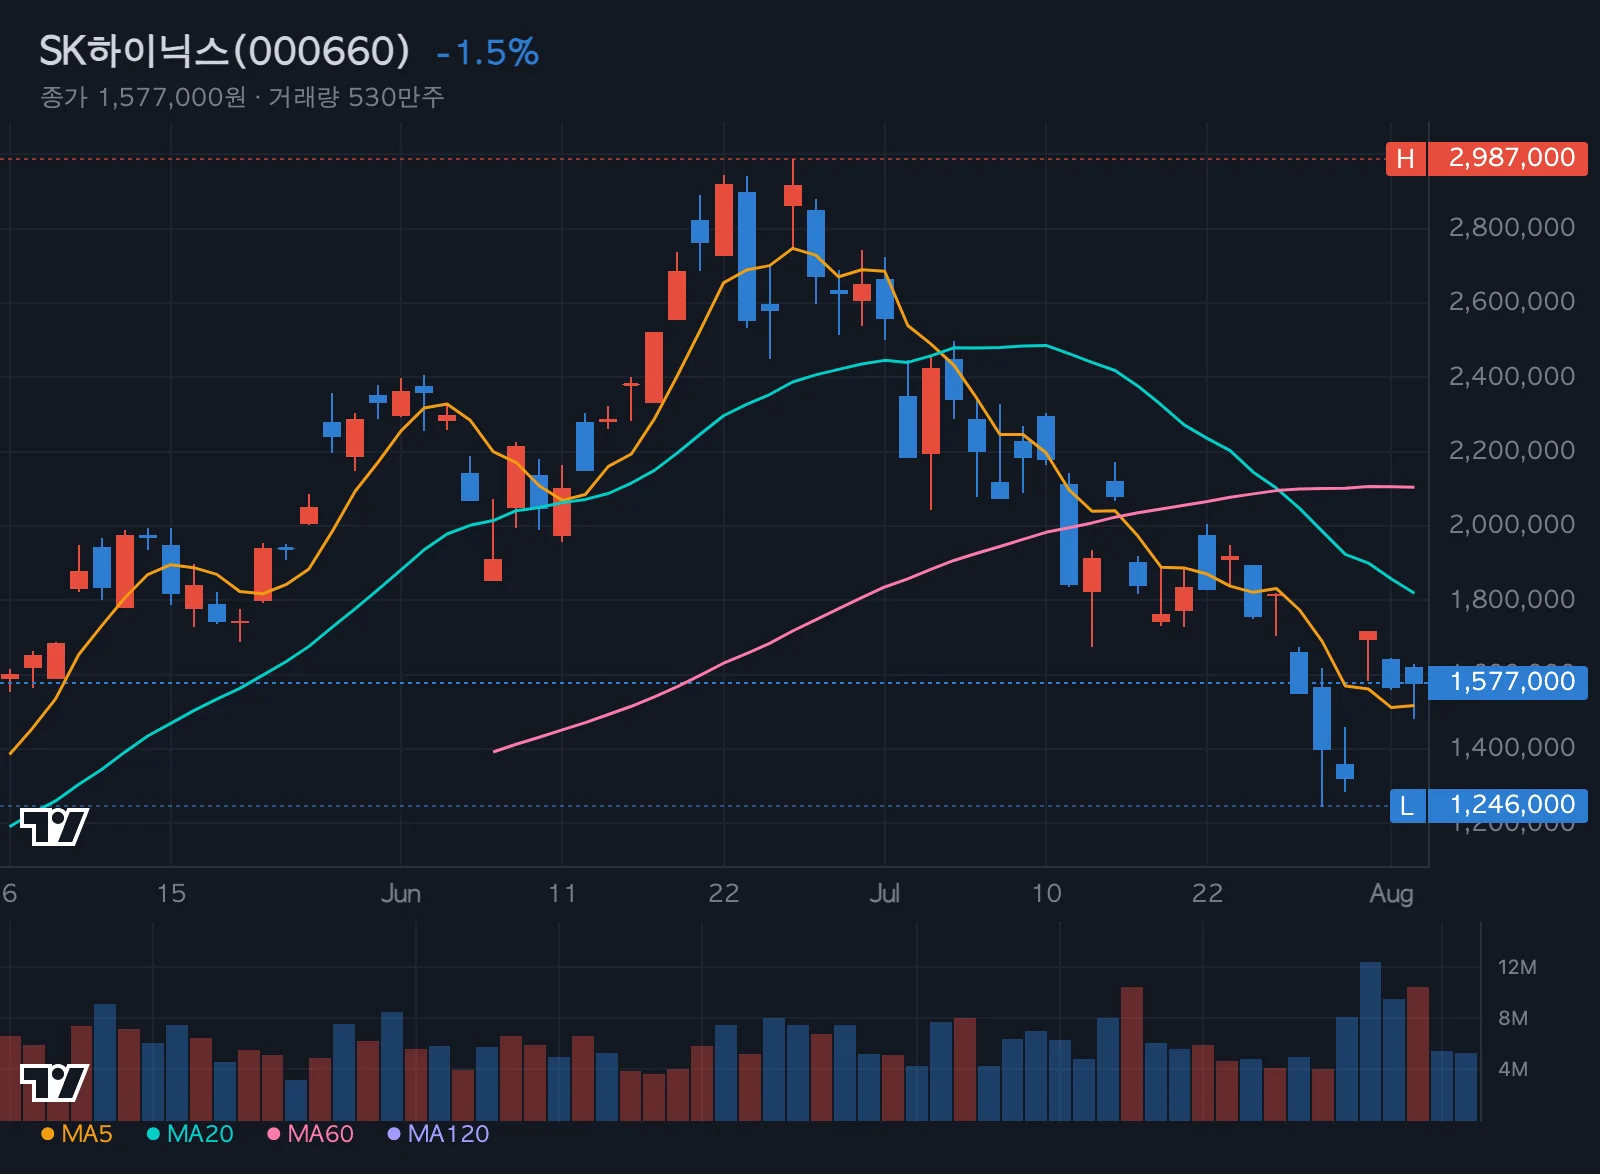Screen dimensions: 1600x1174
Task: Click the orange MA5 legend dot
Action: (x=48, y=1134)
